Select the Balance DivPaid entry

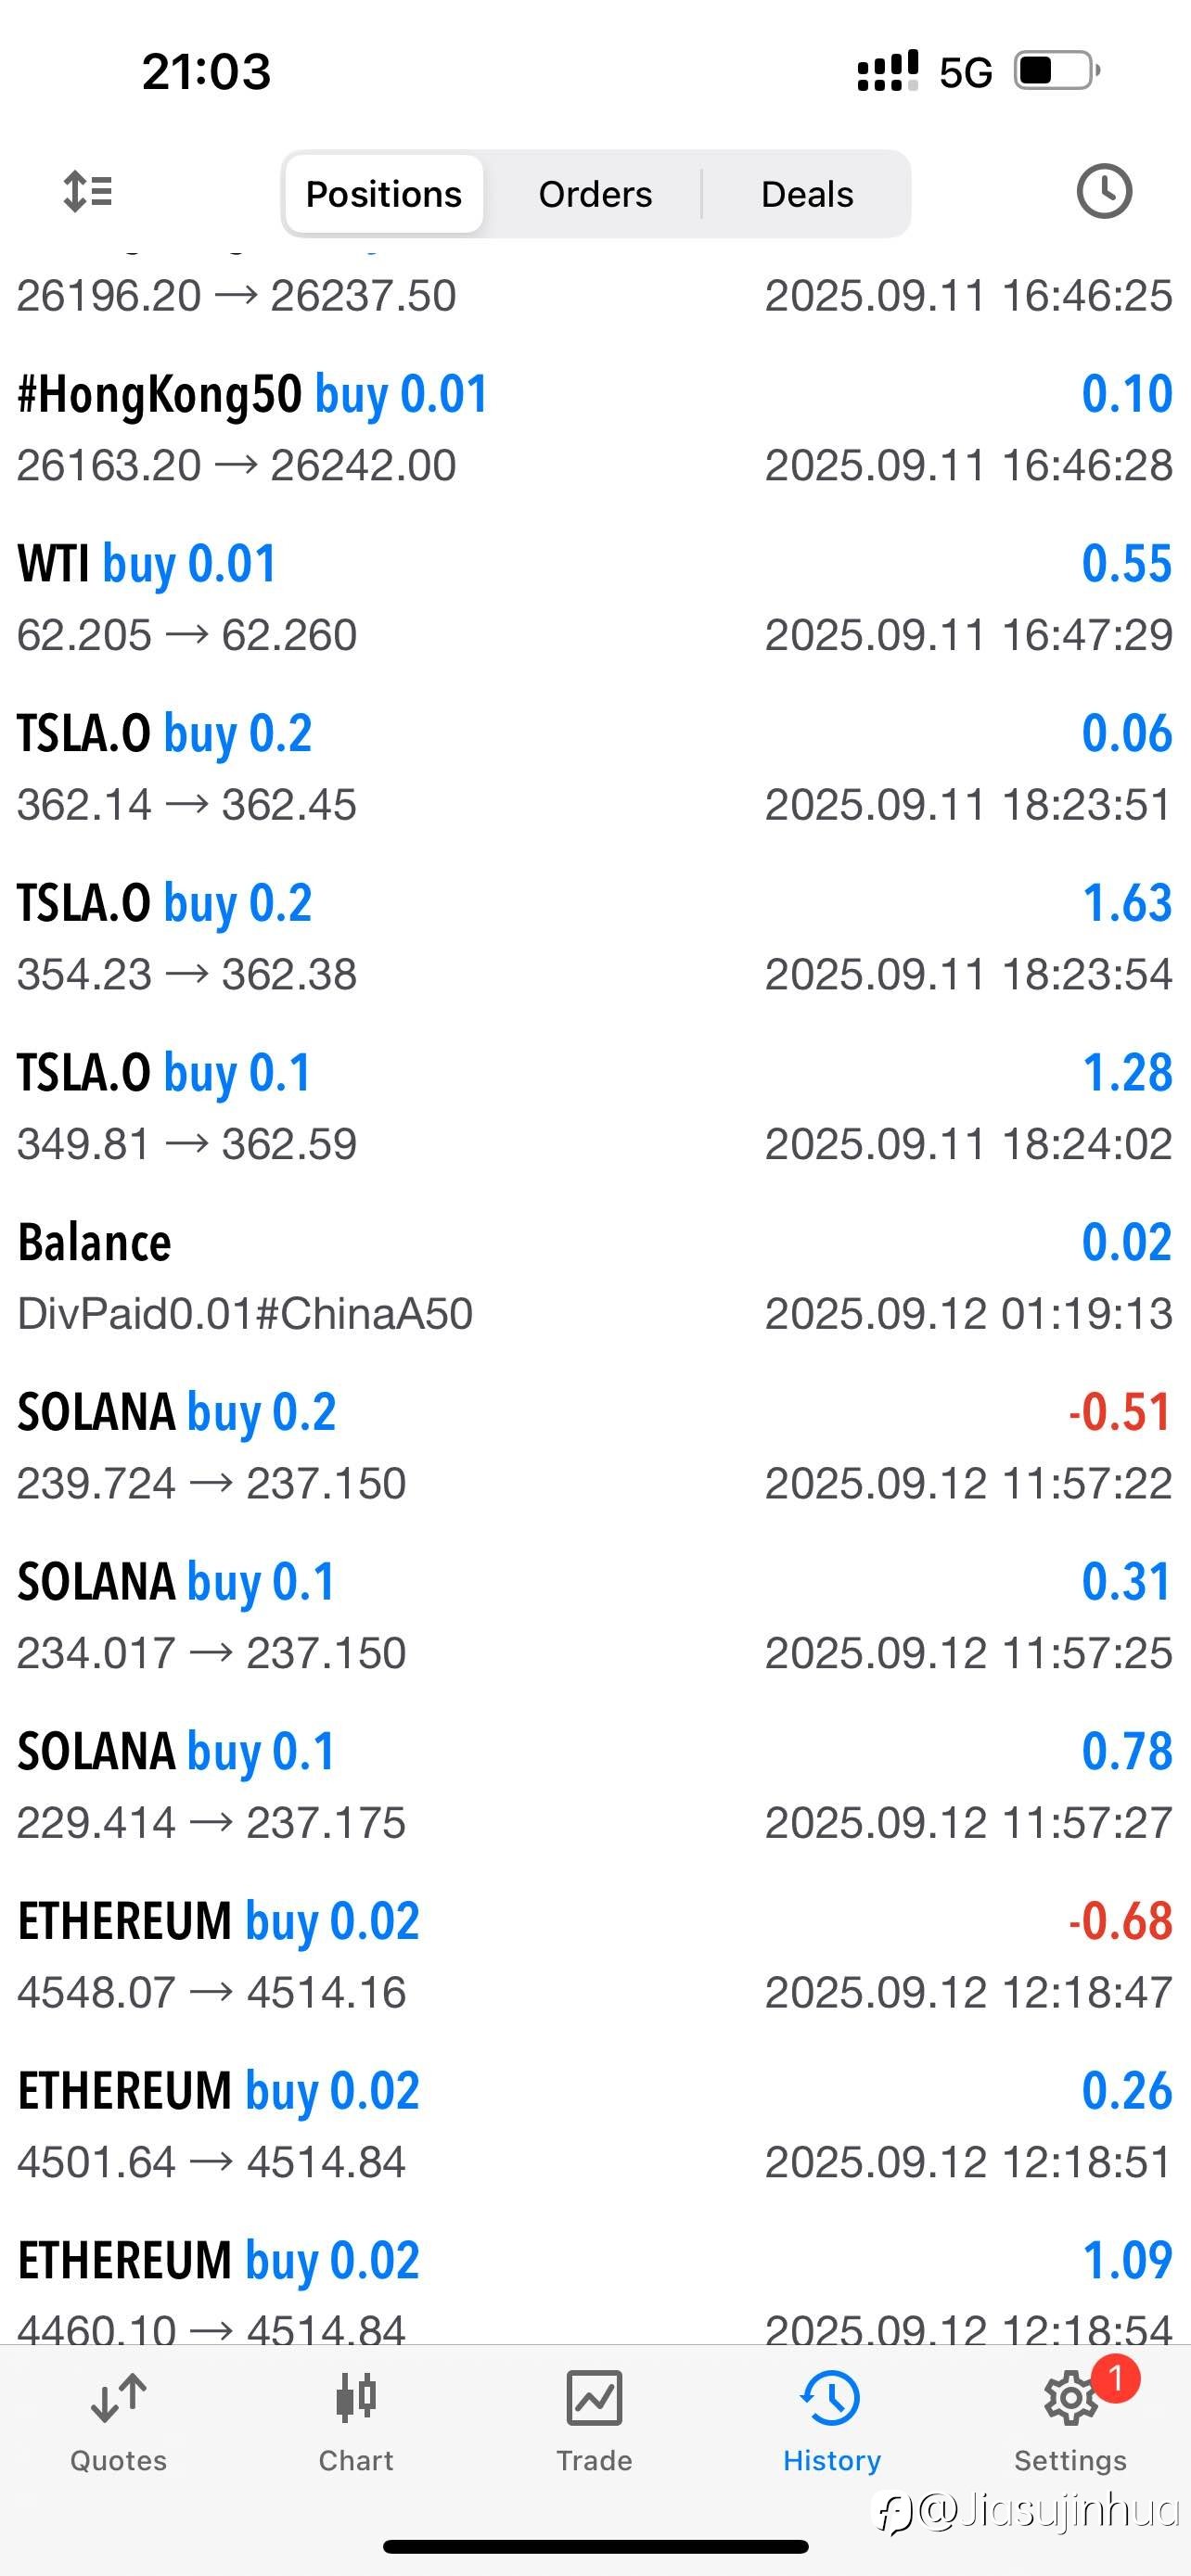click(595, 1276)
